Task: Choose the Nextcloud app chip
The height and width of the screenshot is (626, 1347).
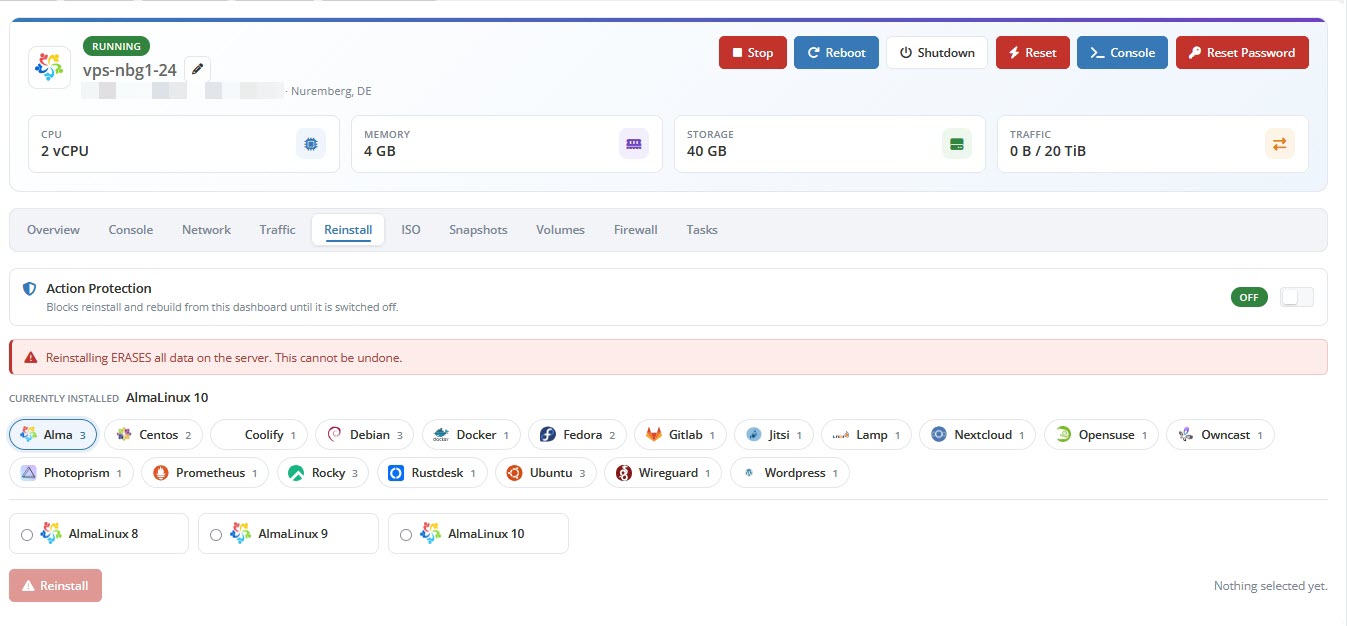Action: pyautogui.click(x=978, y=435)
